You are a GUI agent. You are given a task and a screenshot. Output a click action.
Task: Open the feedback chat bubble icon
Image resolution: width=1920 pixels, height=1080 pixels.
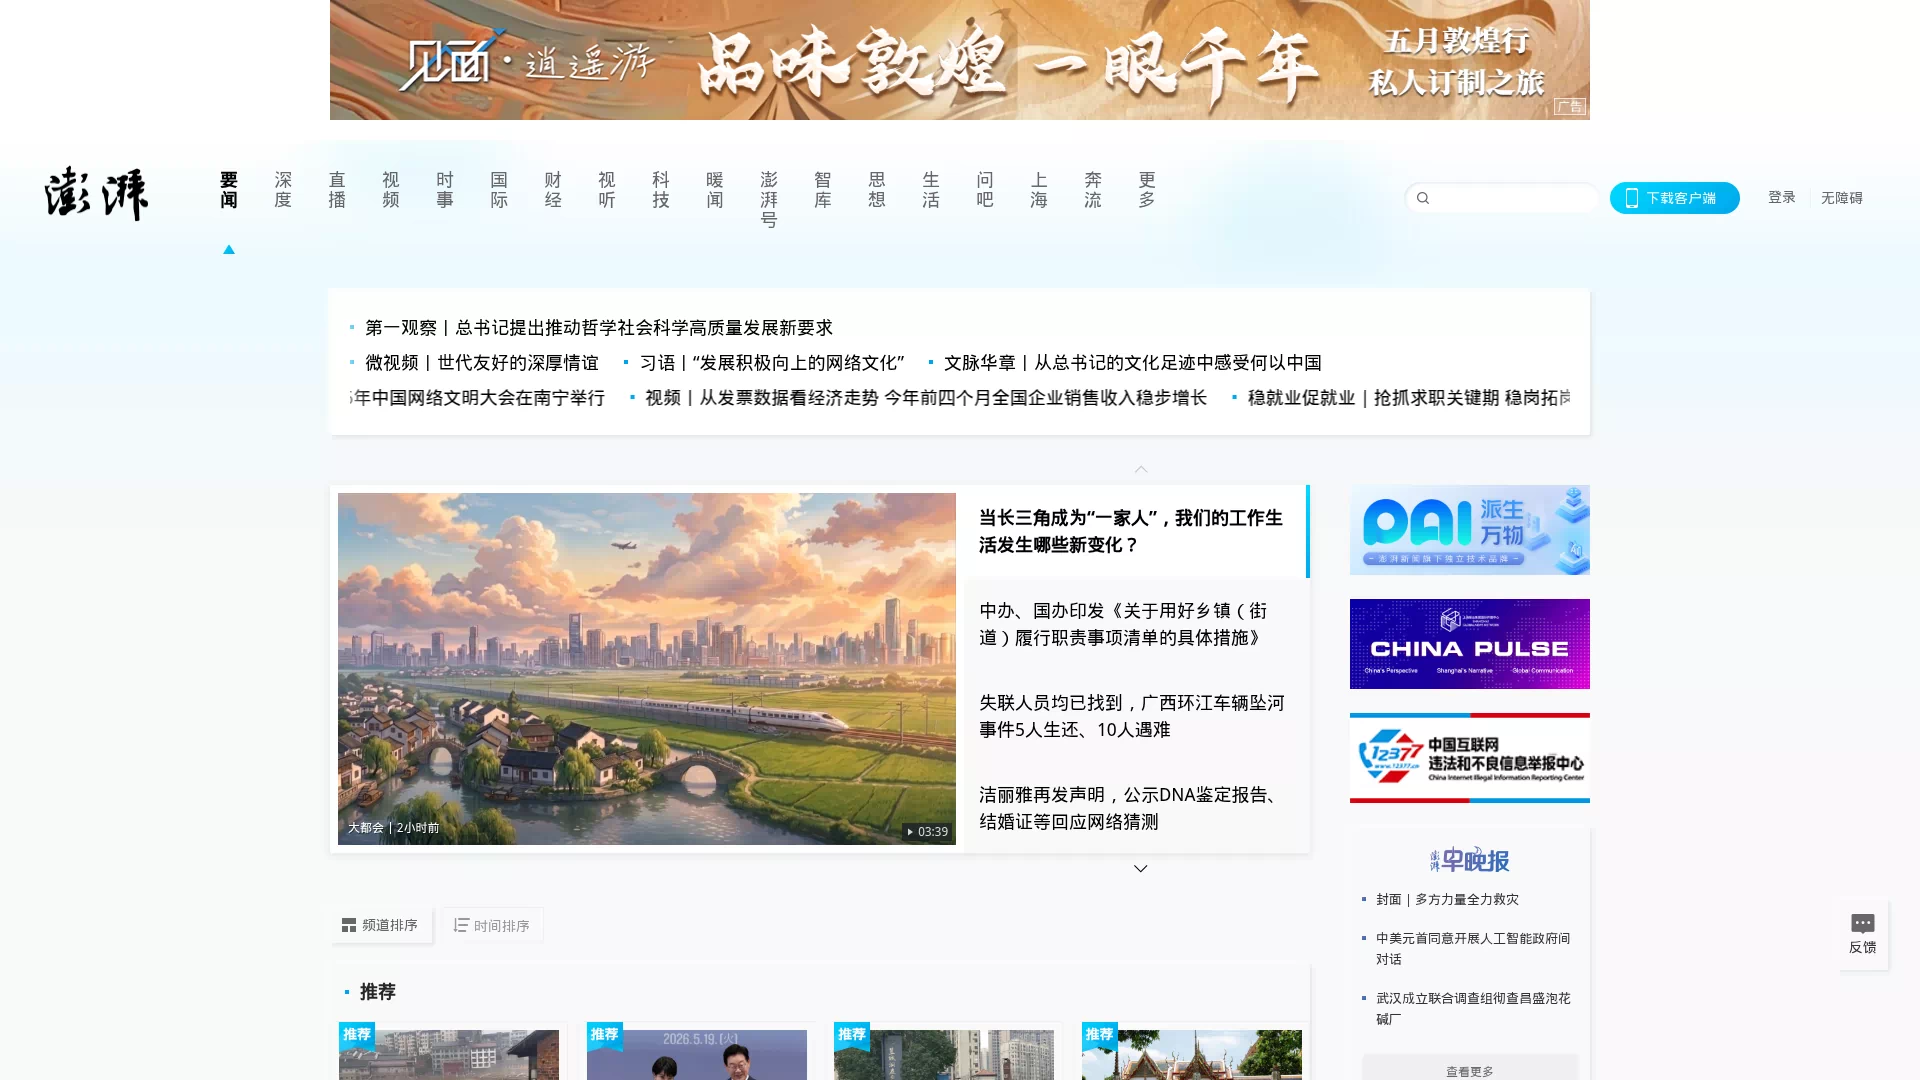pos(1862,923)
